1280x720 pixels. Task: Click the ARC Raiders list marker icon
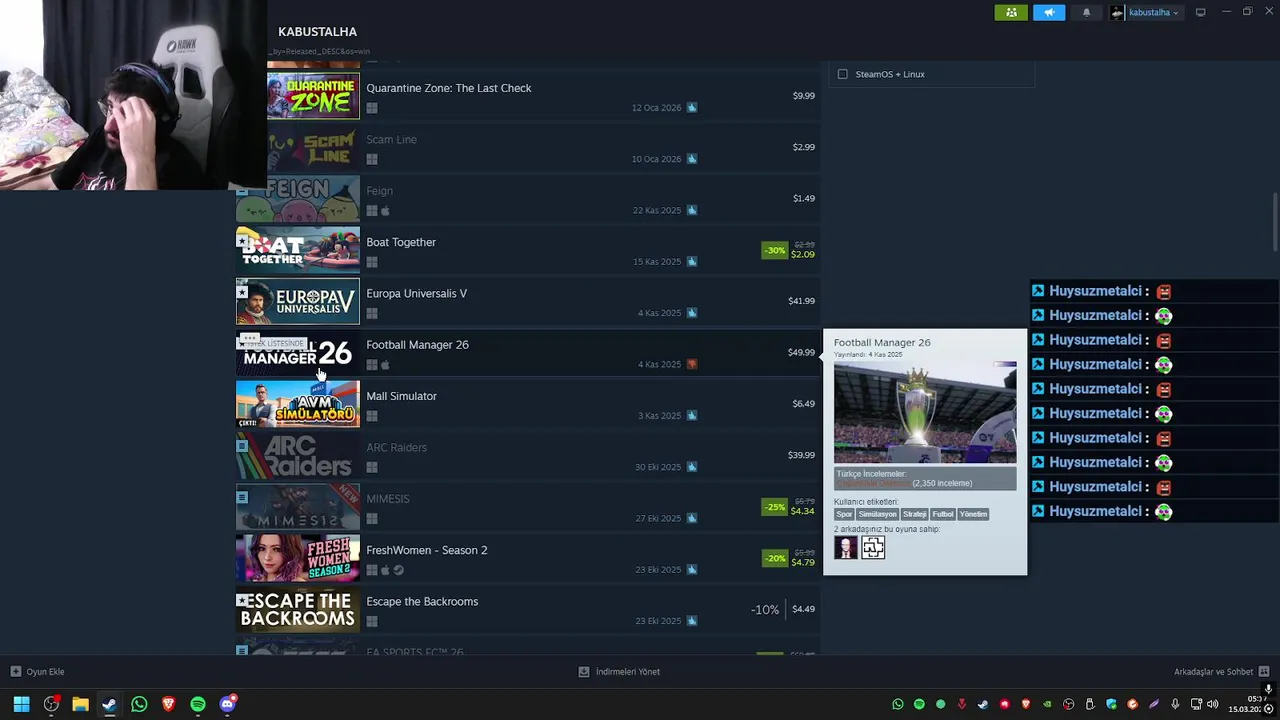tap(242, 446)
